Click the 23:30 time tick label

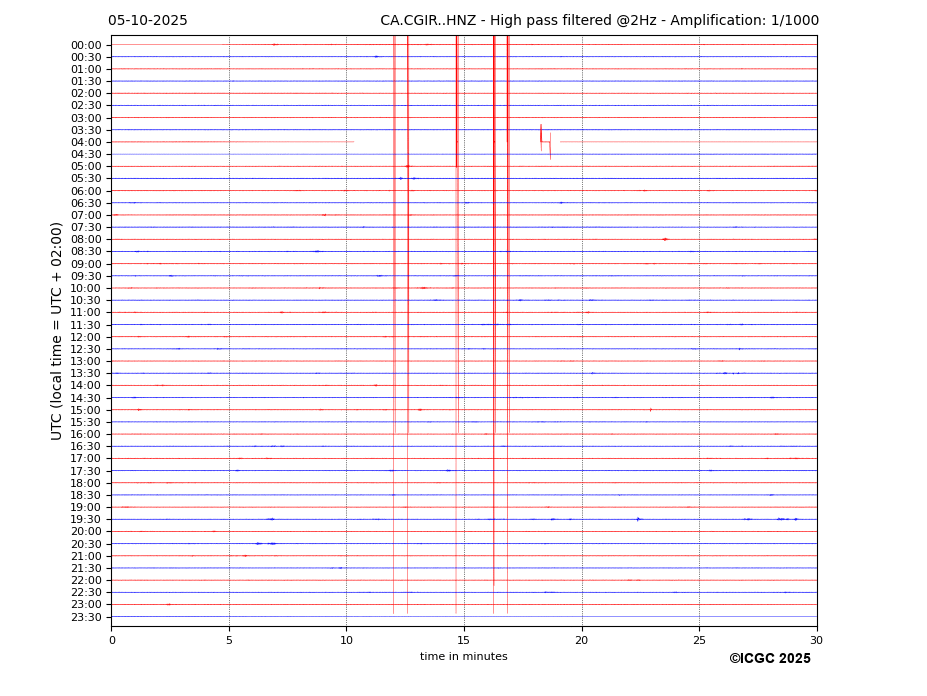(85, 617)
